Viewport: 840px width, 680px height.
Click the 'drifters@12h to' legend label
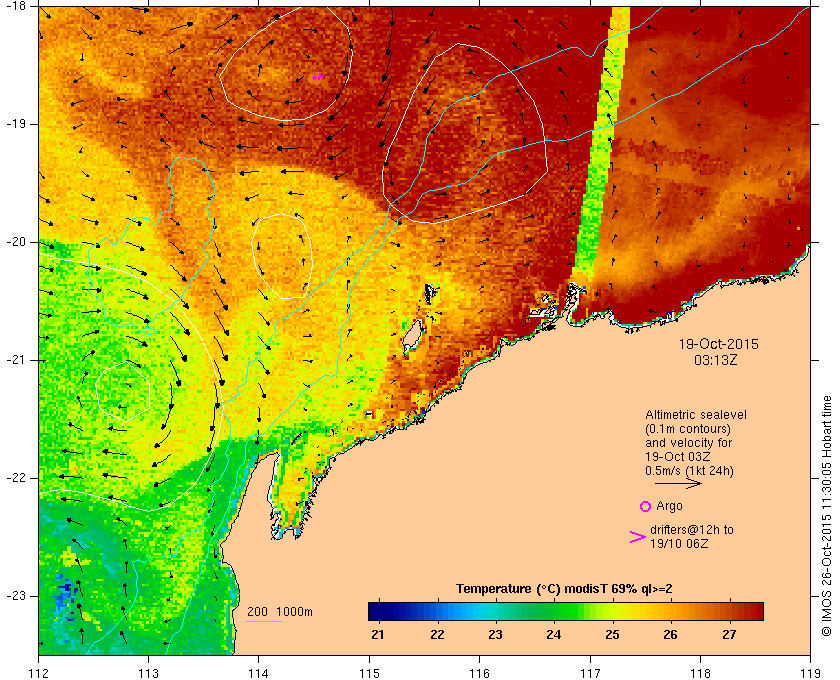coord(692,530)
